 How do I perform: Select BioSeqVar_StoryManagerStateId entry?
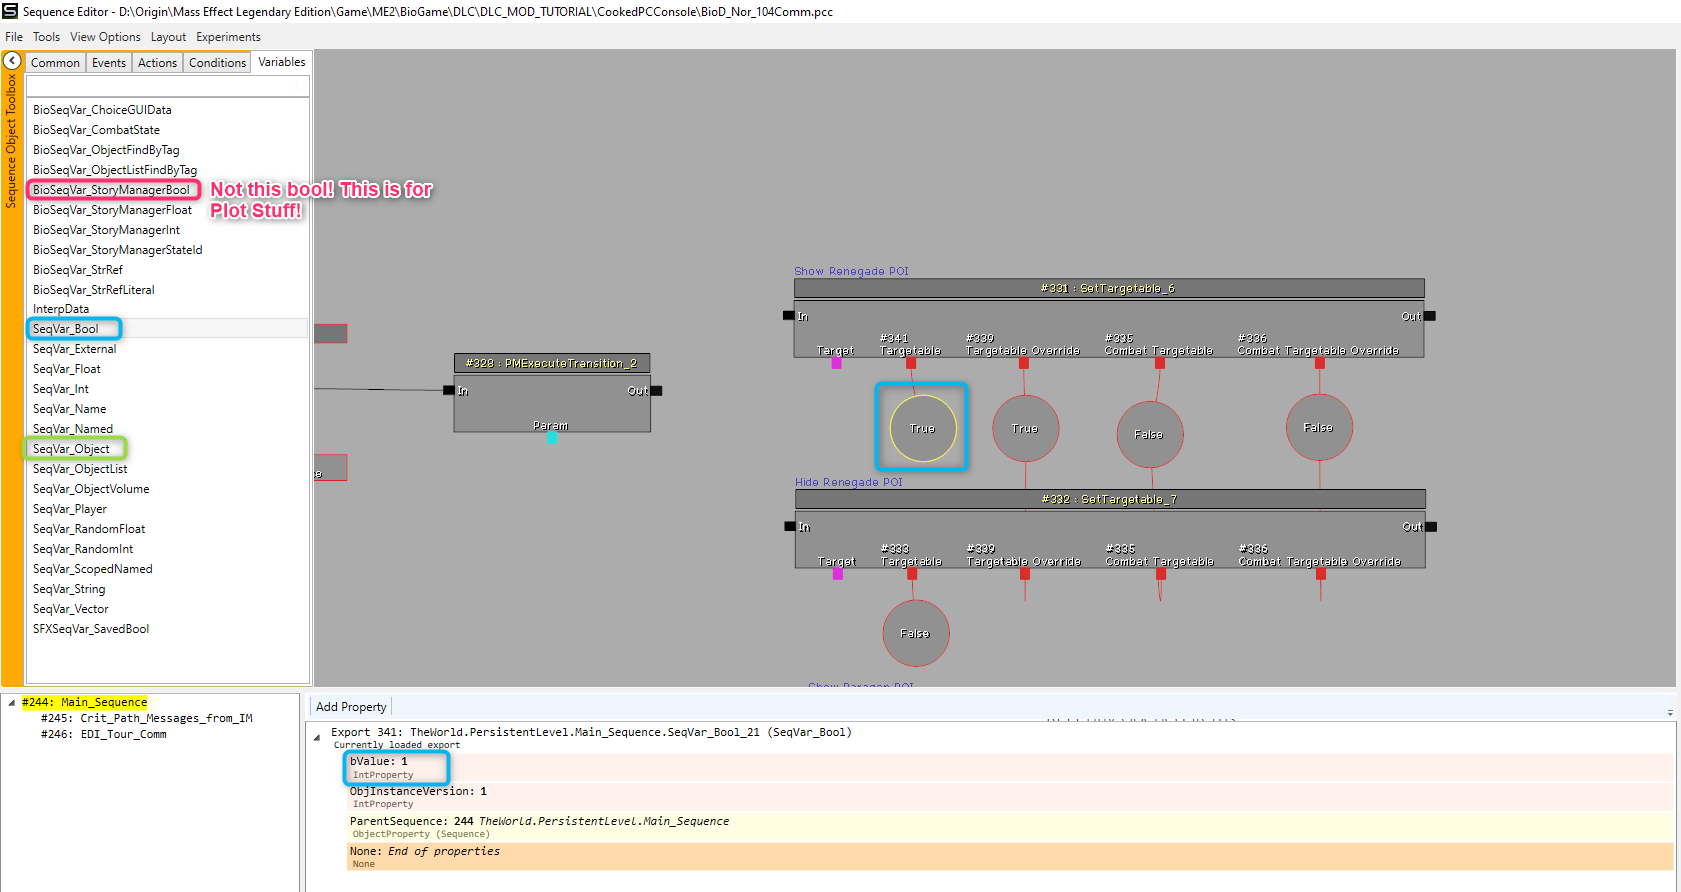pyautogui.click(x=117, y=250)
